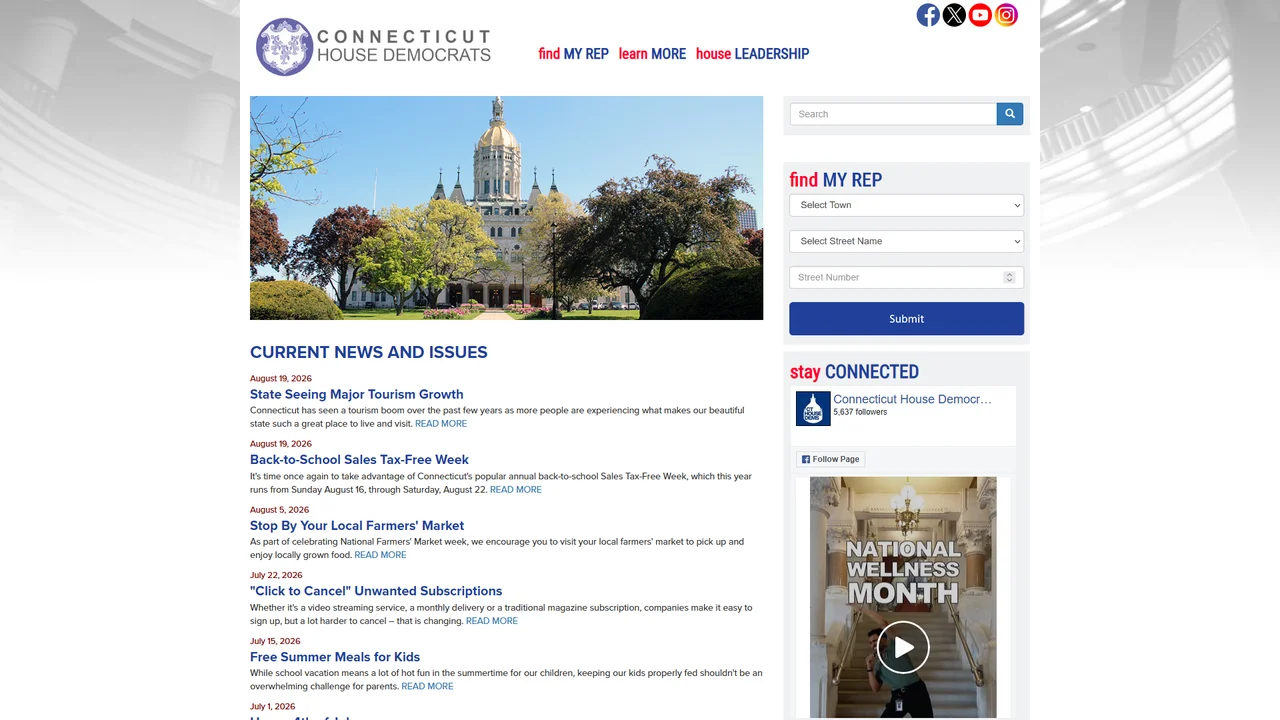
Task: Click the Connecticut House Democrats header text
Action: click(x=404, y=46)
